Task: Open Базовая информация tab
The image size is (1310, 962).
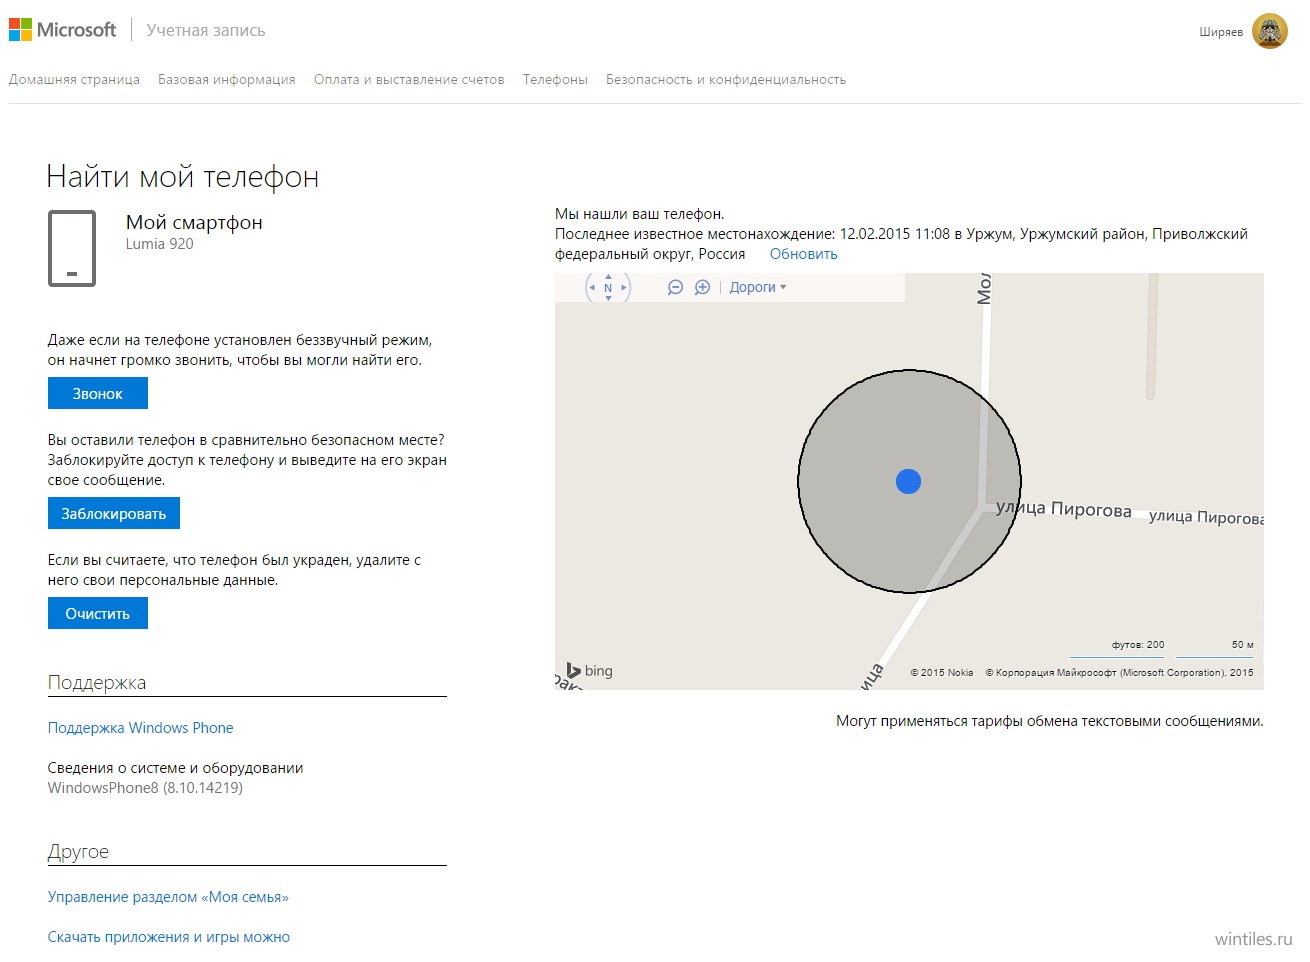Action: click(227, 79)
